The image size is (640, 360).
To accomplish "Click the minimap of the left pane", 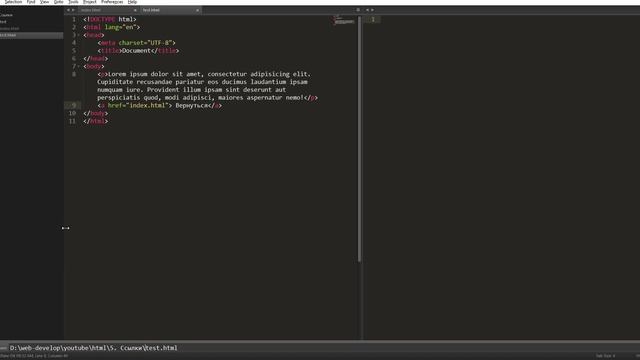I will [x=344, y=20].
